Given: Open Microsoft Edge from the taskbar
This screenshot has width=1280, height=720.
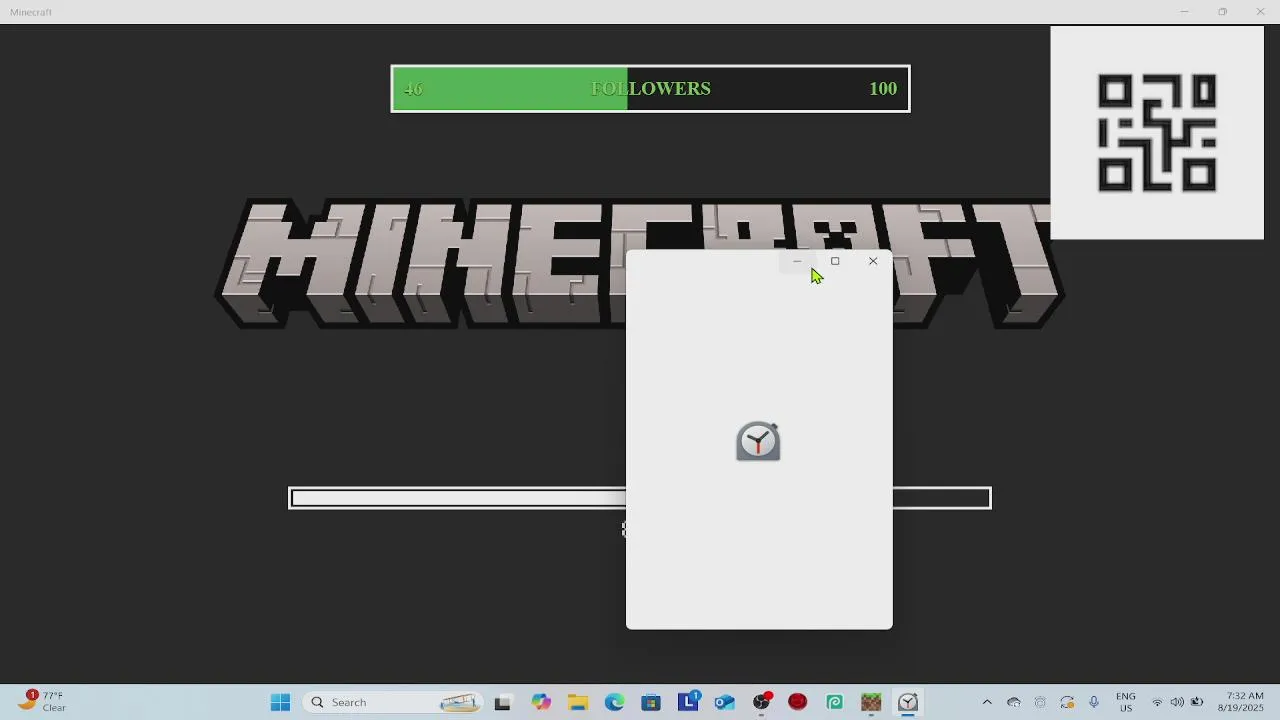Looking at the screenshot, I should point(614,702).
